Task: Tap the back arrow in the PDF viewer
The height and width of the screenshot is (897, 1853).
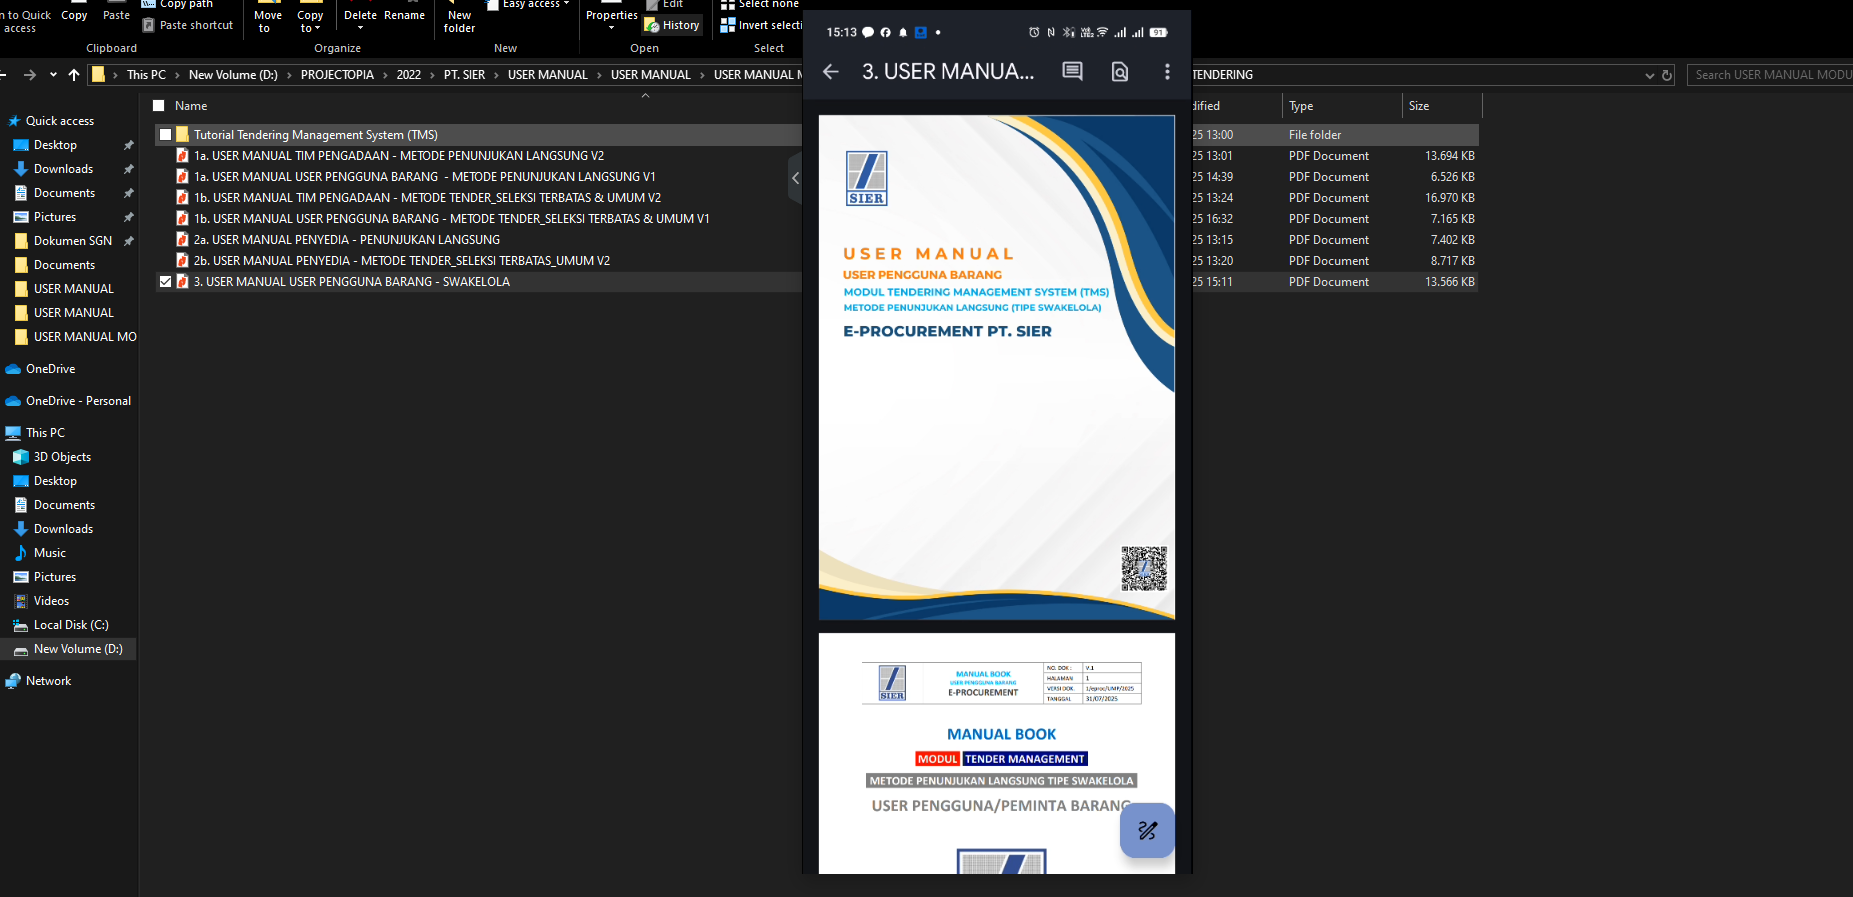Action: pyautogui.click(x=830, y=71)
